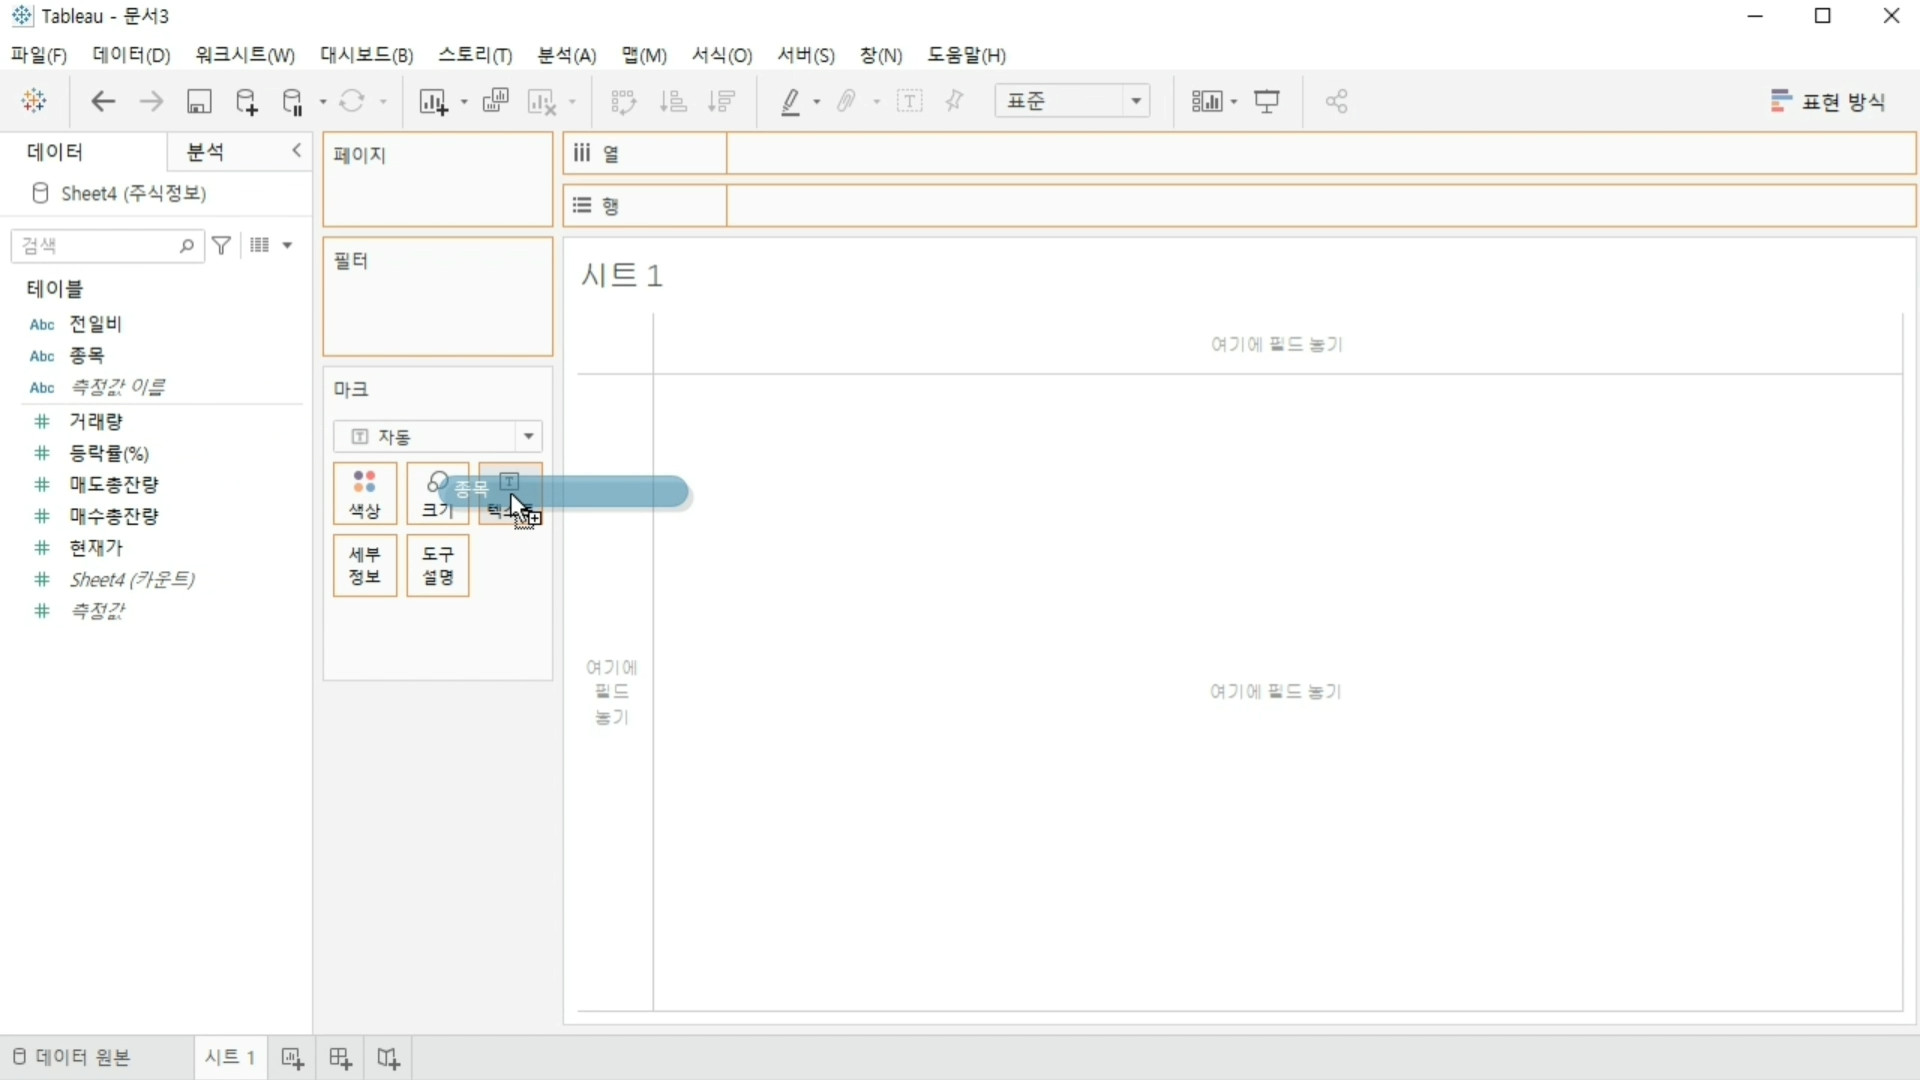Image resolution: width=1920 pixels, height=1080 pixels.
Task: Toggle the Show Me panel
Action: click(x=1828, y=101)
